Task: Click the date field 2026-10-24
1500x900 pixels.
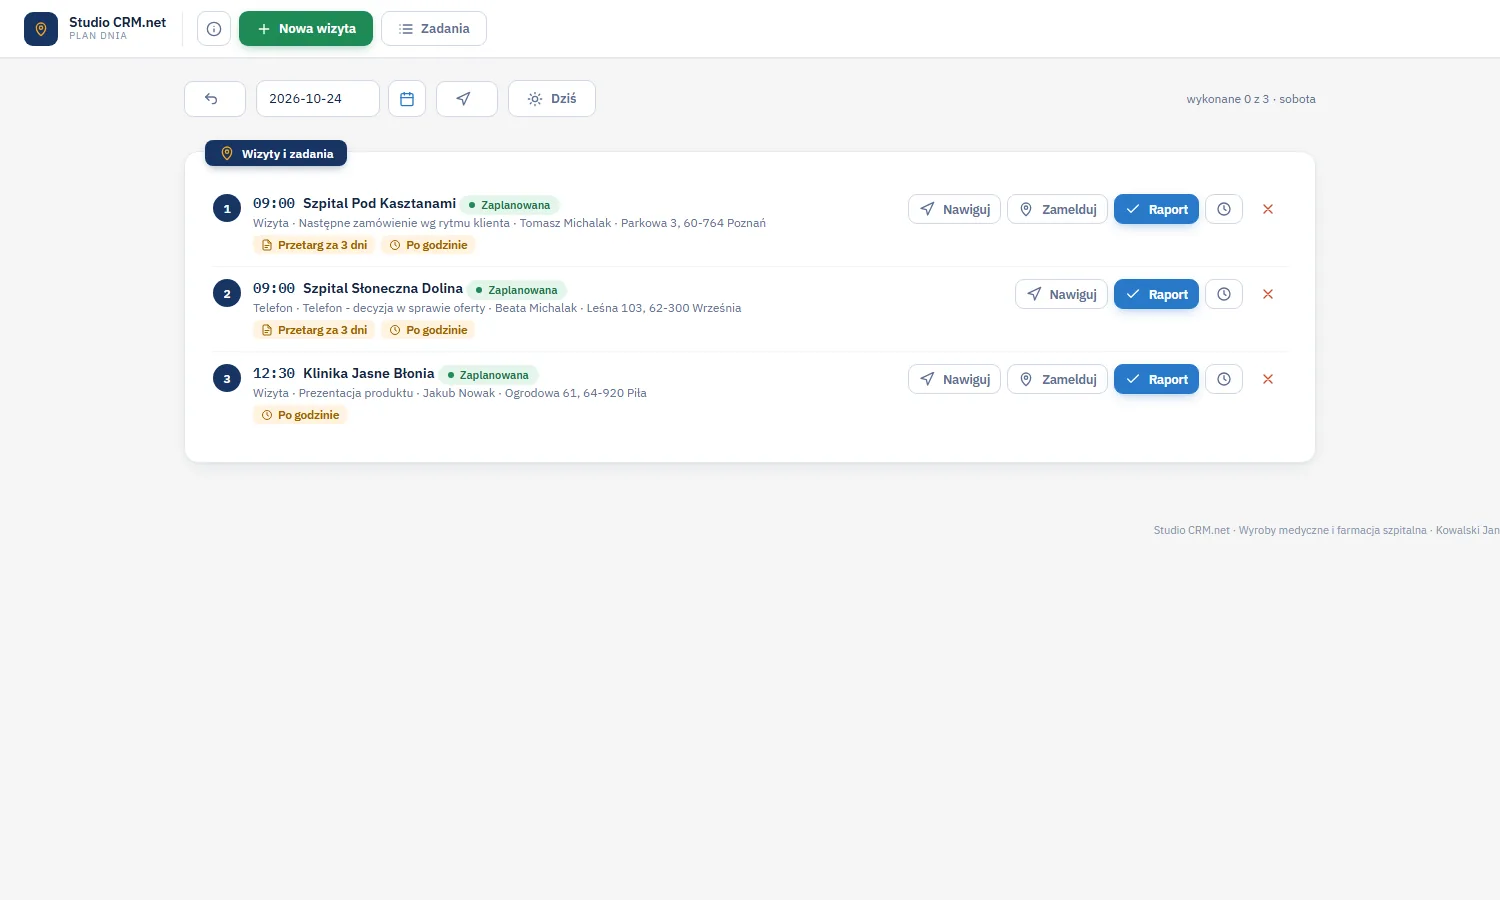Action: coord(318,99)
